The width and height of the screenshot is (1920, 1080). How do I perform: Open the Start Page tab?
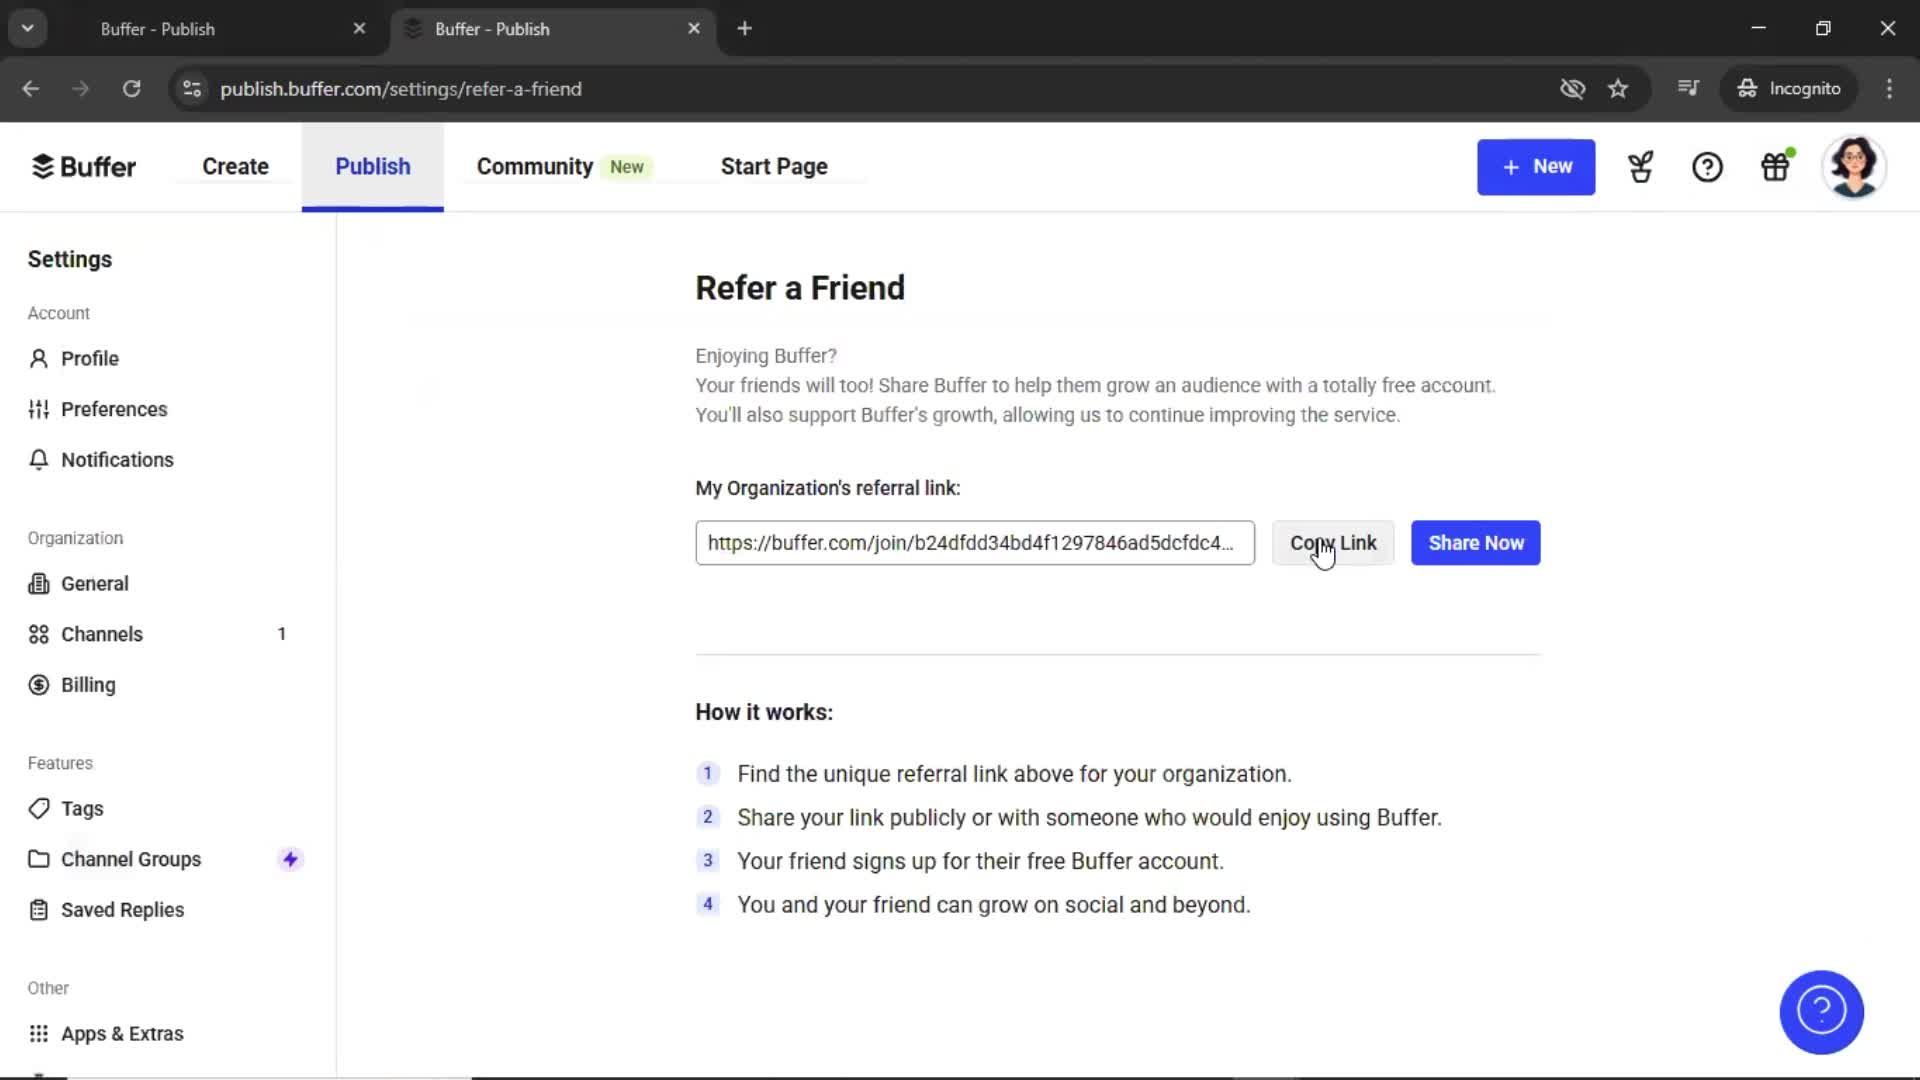tap(773, 166)
